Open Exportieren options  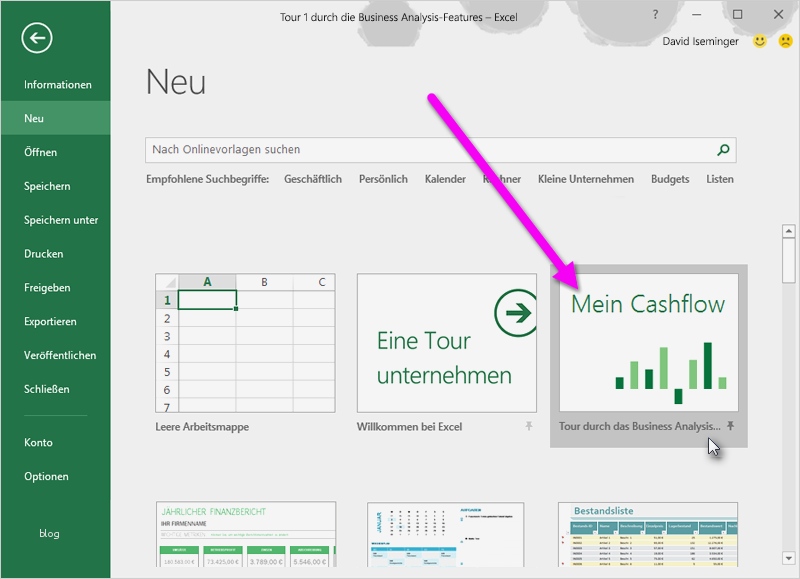tap(56, 321)
